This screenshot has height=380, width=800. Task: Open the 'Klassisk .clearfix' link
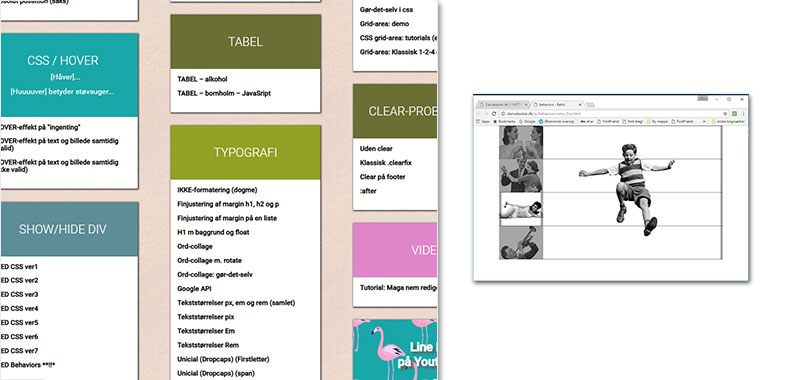click(385, 163)
